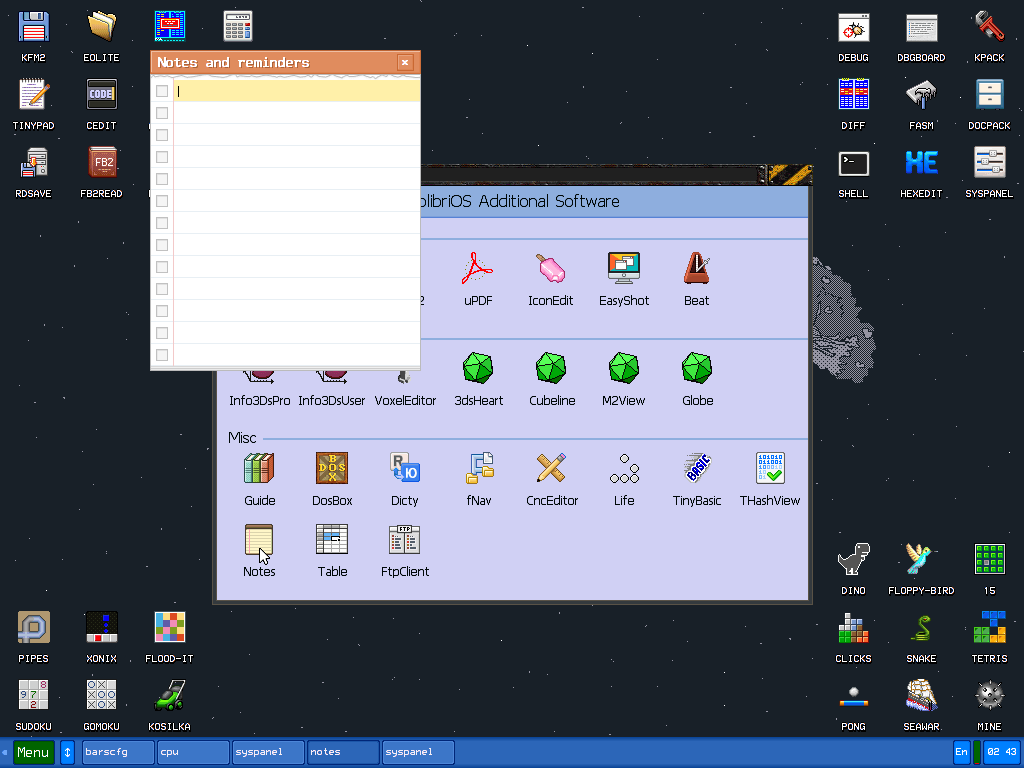Viewport: 1024px width, 768px height.
Task: Start the MINE minesweeper game
Action: tap(989, 696)
